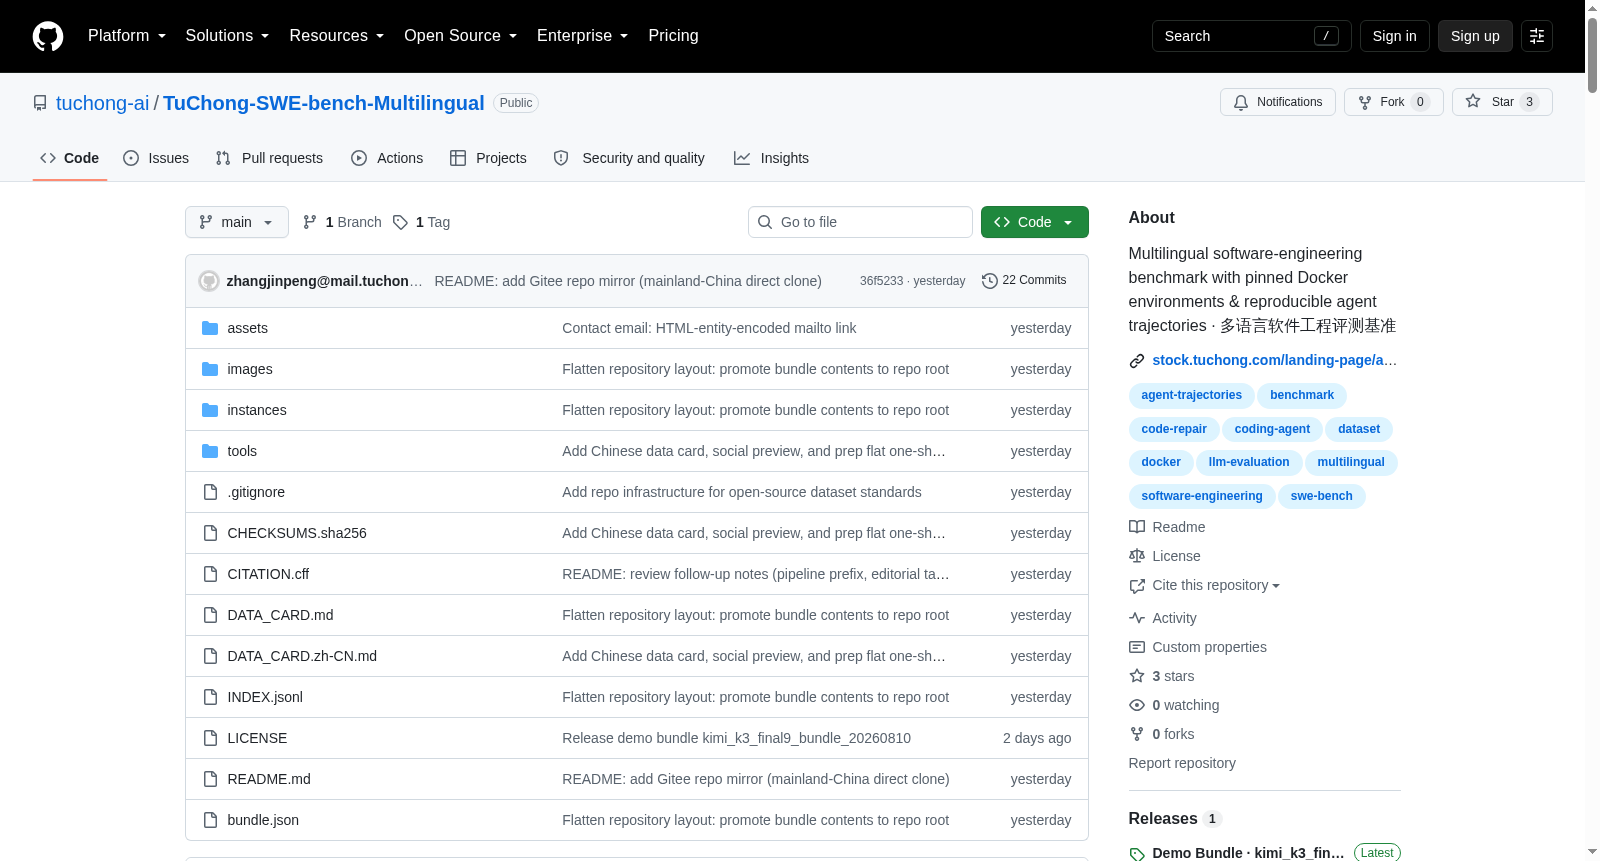Open the Pricing link
Viewport: 1600px width, 861px height.
point(673,36)
